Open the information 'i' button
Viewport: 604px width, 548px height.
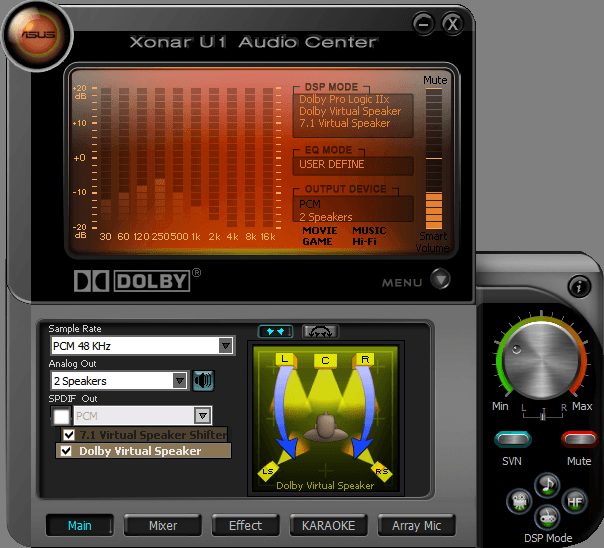(x=579, y=286)
